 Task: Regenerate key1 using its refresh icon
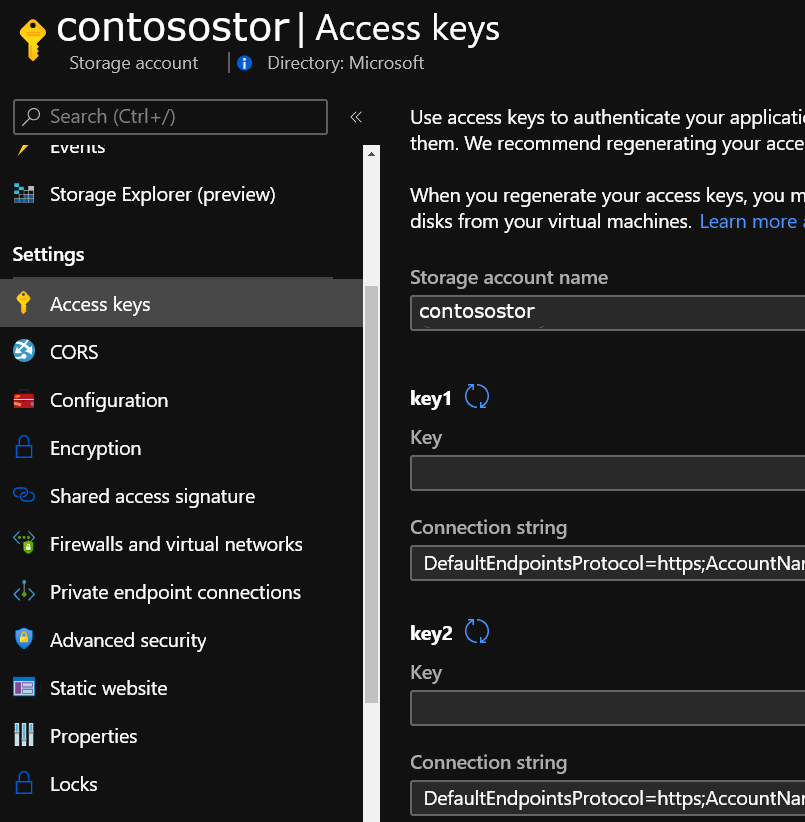pos(477,397)
